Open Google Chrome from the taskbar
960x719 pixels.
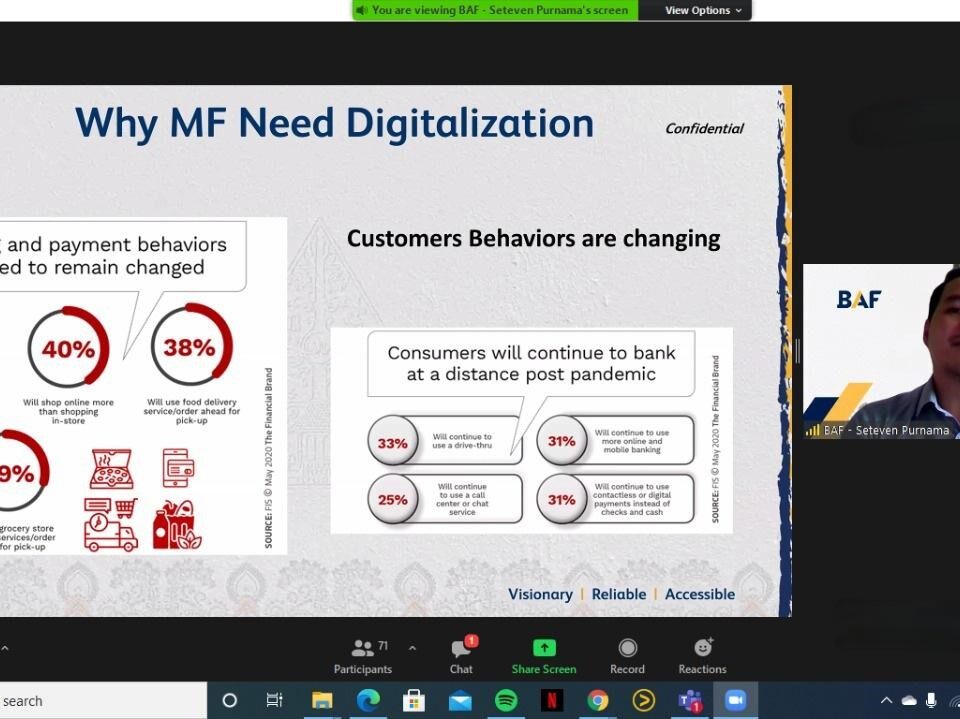tap(598, 700)
